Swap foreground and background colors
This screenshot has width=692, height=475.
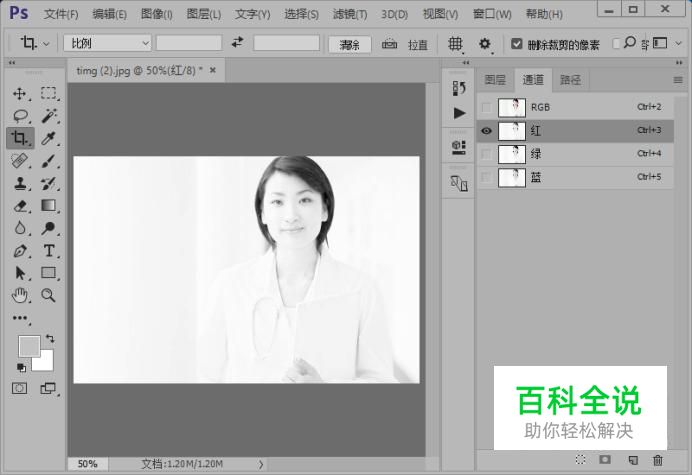[x=50, y=338]
